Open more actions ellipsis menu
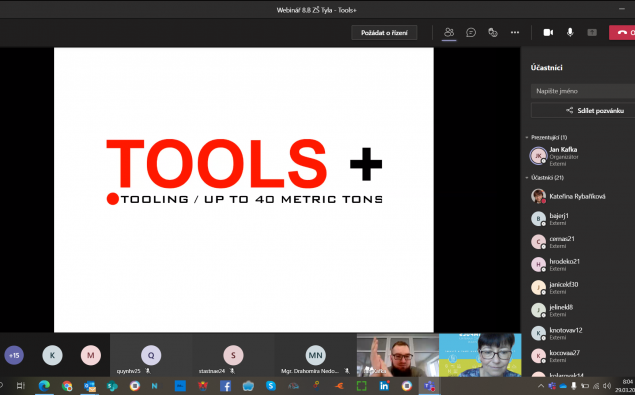The width and height of the screenshot is (635, 395). click(515, 32)
